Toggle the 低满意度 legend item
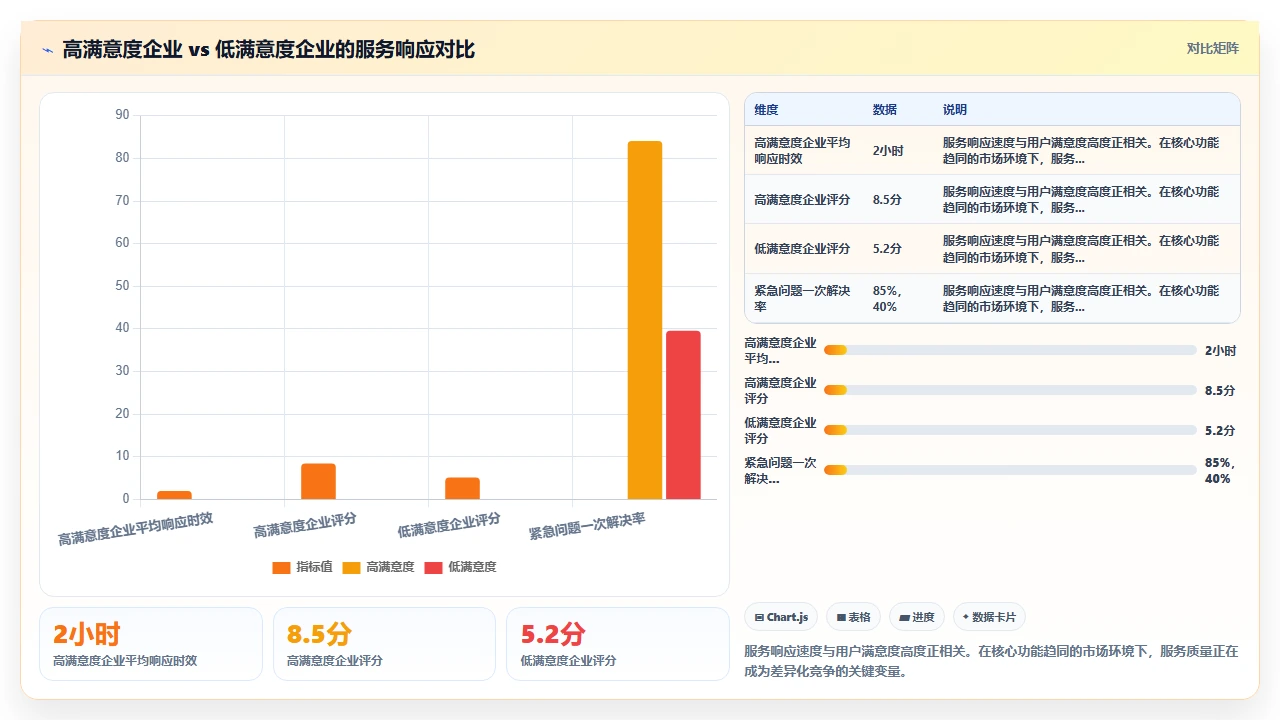1280x720 pixels. [x=460, y=567]
